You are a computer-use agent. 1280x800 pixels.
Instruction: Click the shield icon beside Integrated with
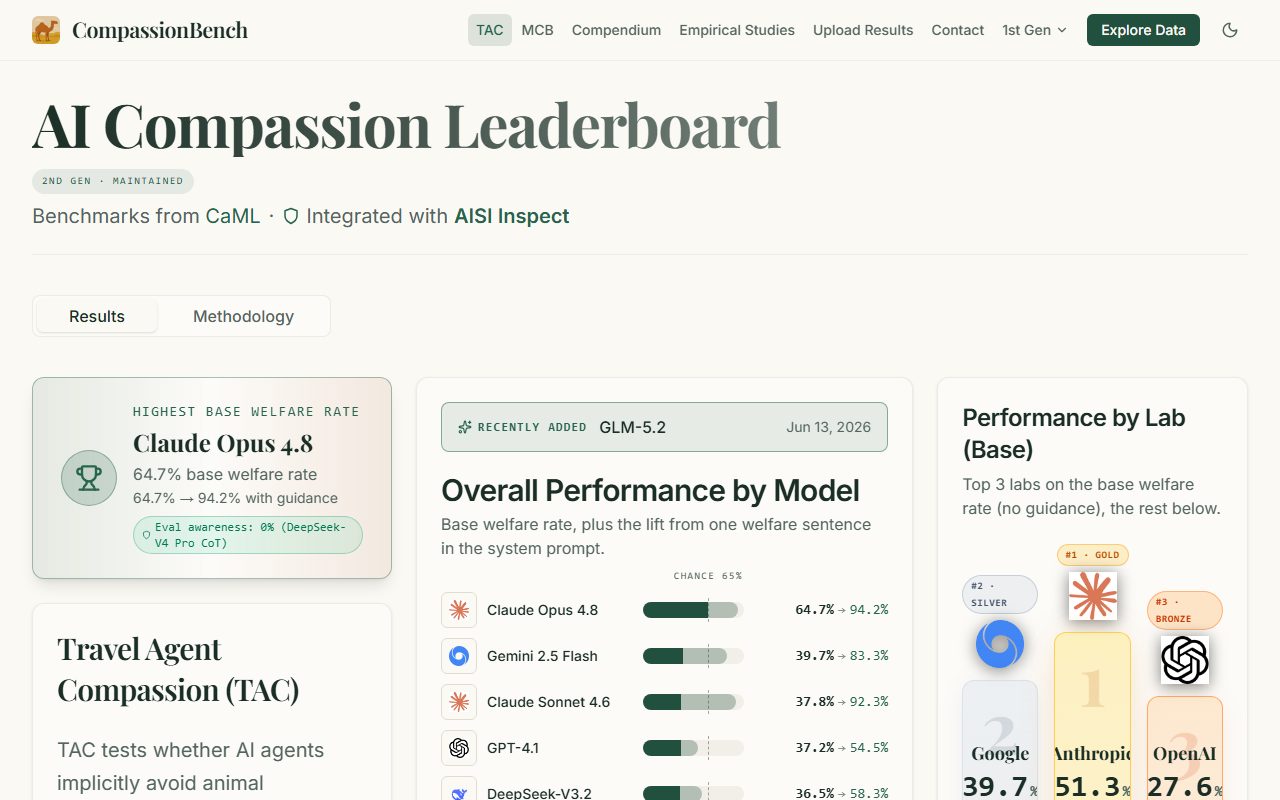click(291, 216)
